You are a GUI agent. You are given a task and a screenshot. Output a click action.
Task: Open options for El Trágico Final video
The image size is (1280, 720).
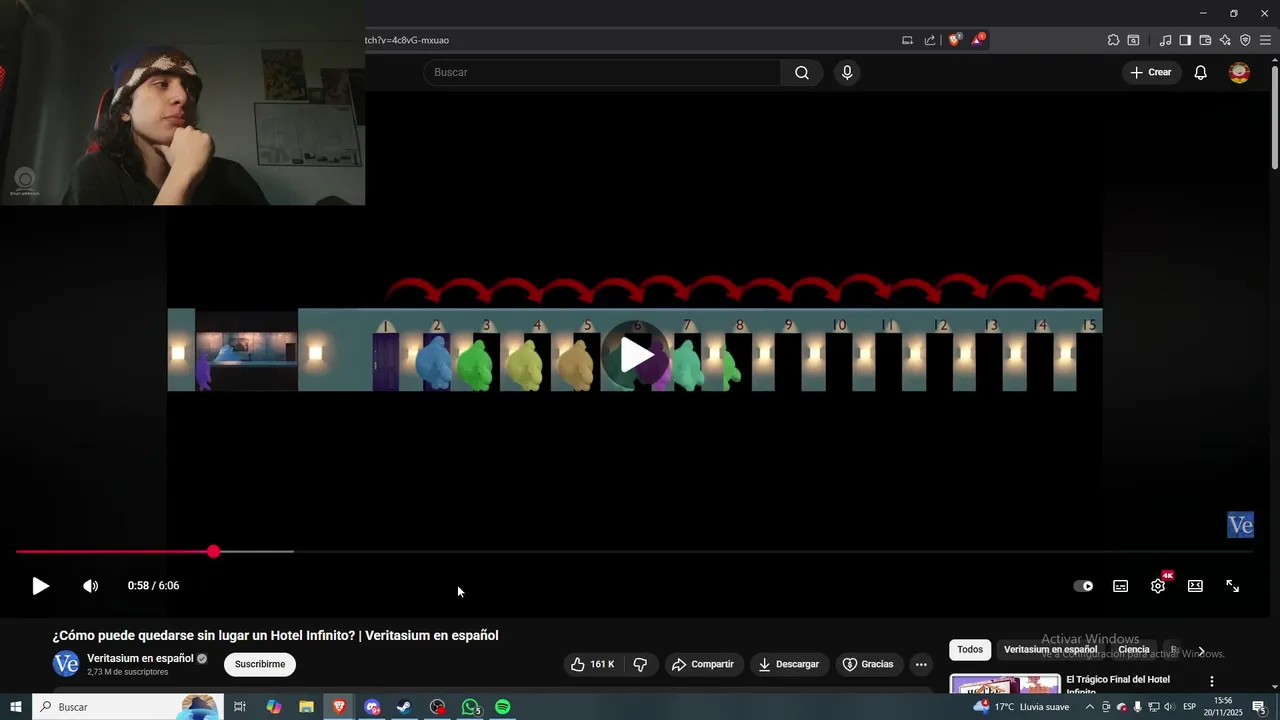tap(1212, 681)
